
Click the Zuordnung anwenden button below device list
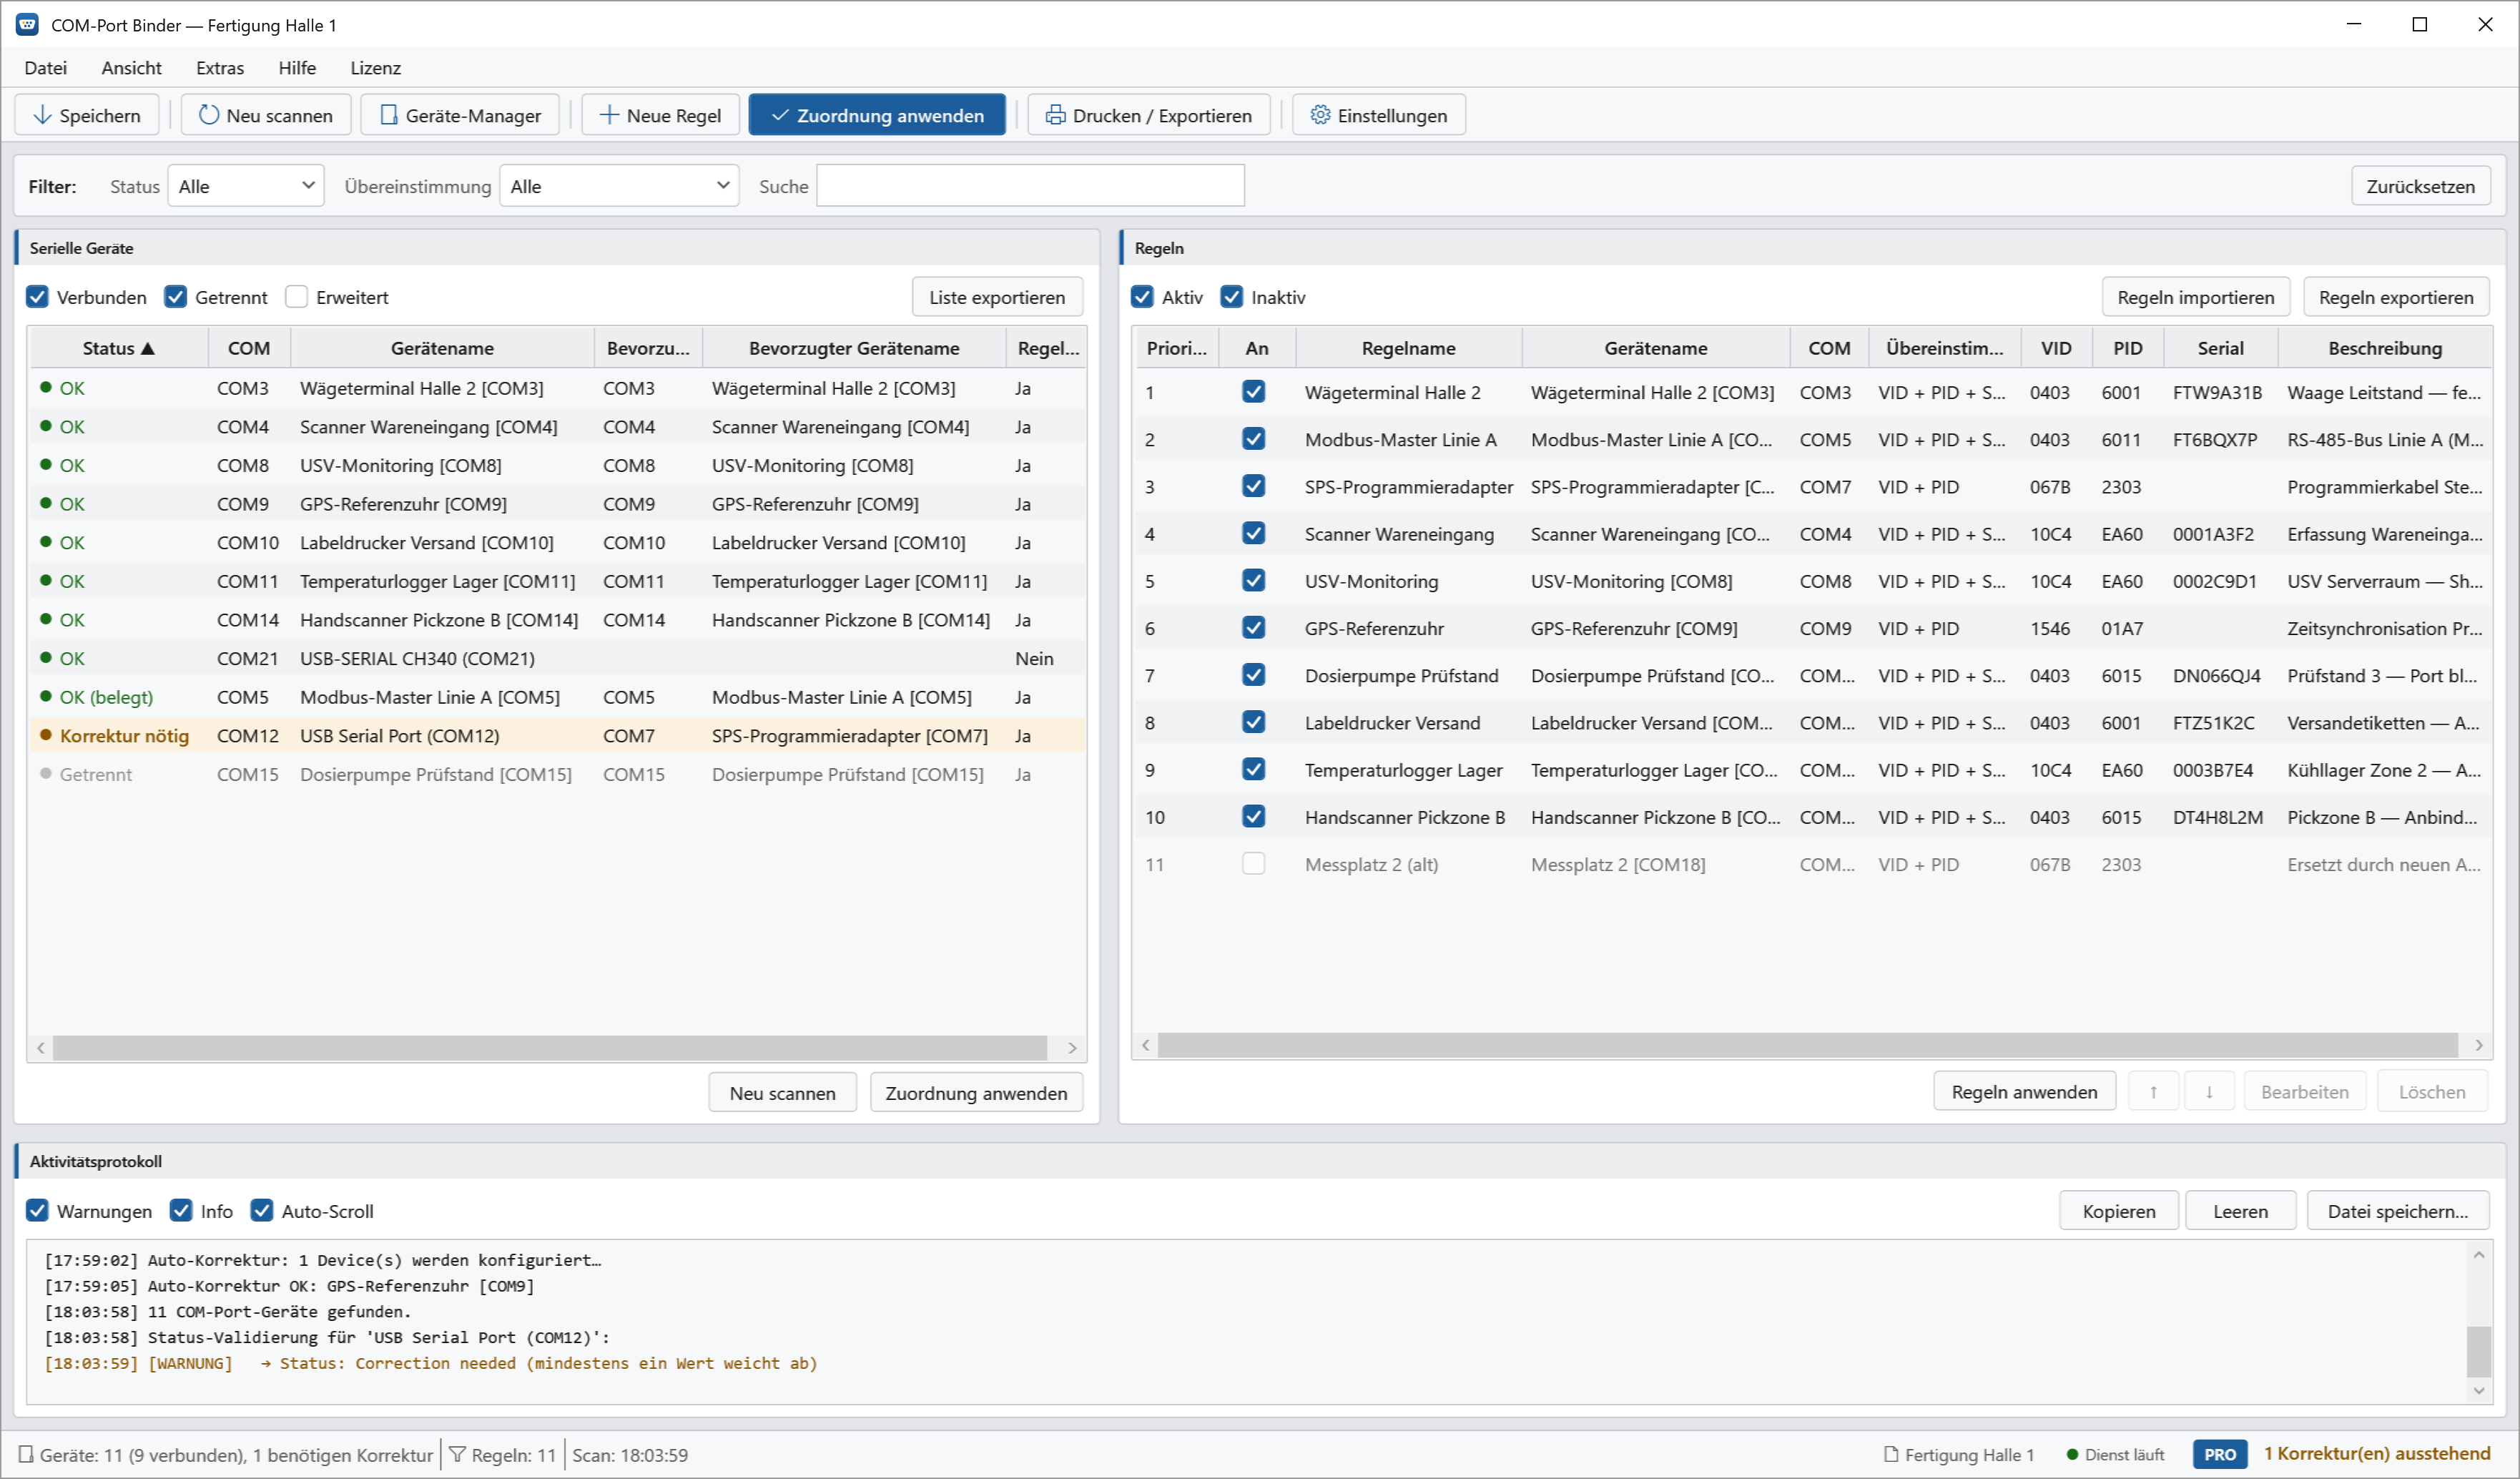[976, 1093]
